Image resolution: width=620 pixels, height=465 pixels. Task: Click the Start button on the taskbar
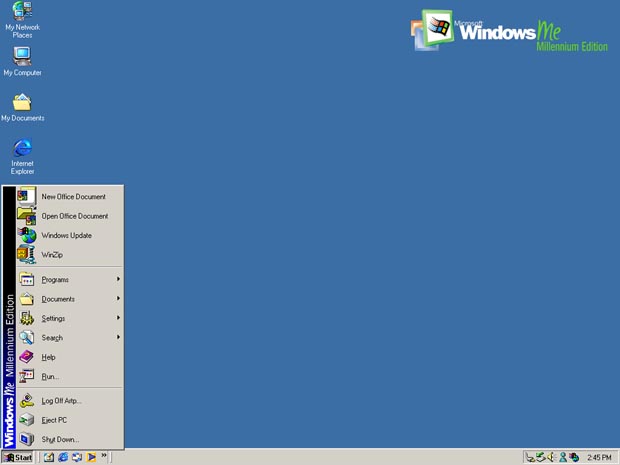pyautogui.click(x=17, y=457)
